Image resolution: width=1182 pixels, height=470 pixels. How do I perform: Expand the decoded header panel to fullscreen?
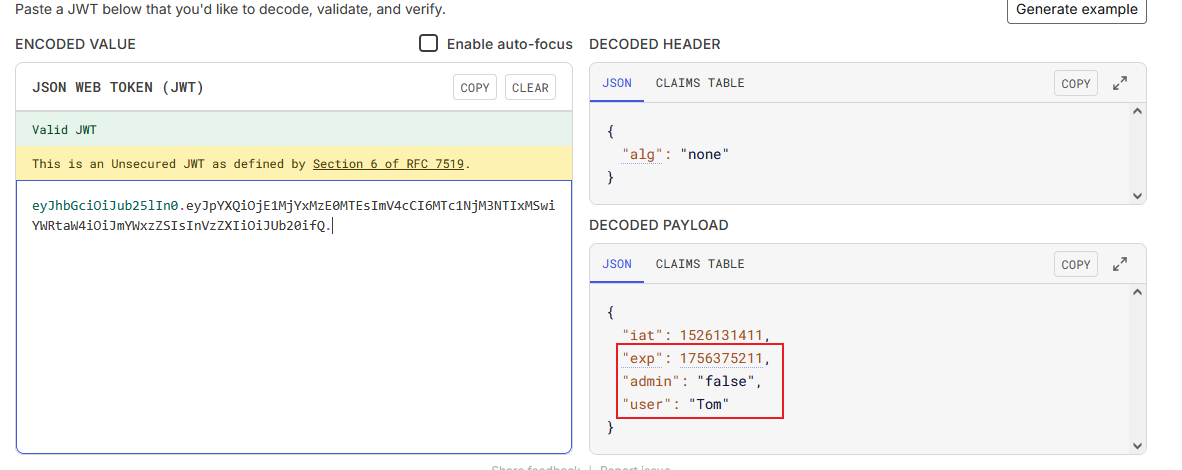[x=1120, y=84]
